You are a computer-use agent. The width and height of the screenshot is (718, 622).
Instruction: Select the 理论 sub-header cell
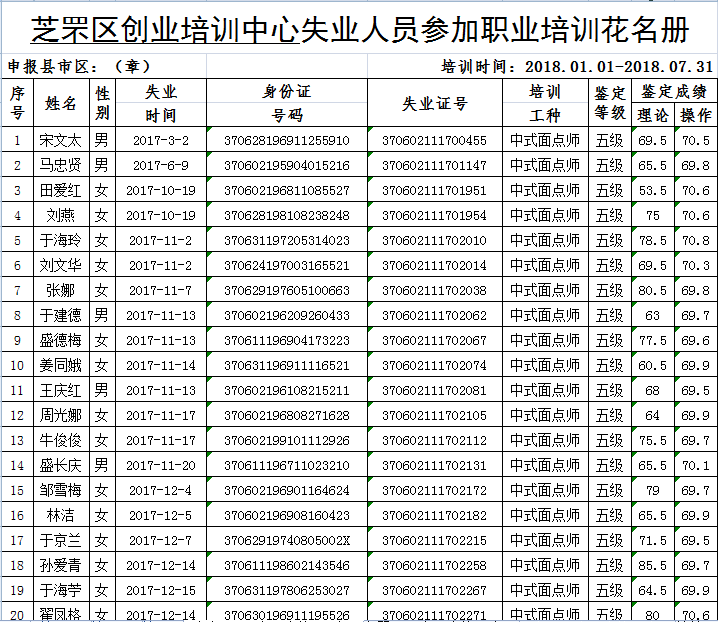click(x=652, y=115)
